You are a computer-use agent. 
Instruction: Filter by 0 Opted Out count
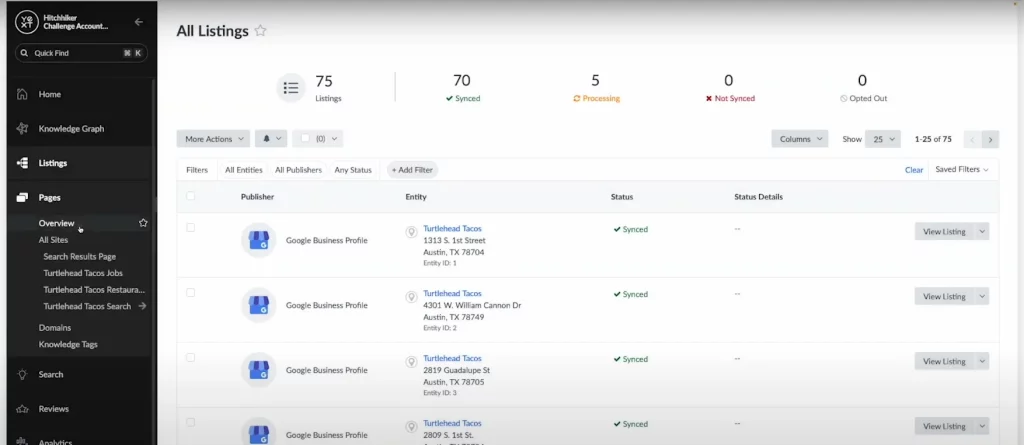863,88
